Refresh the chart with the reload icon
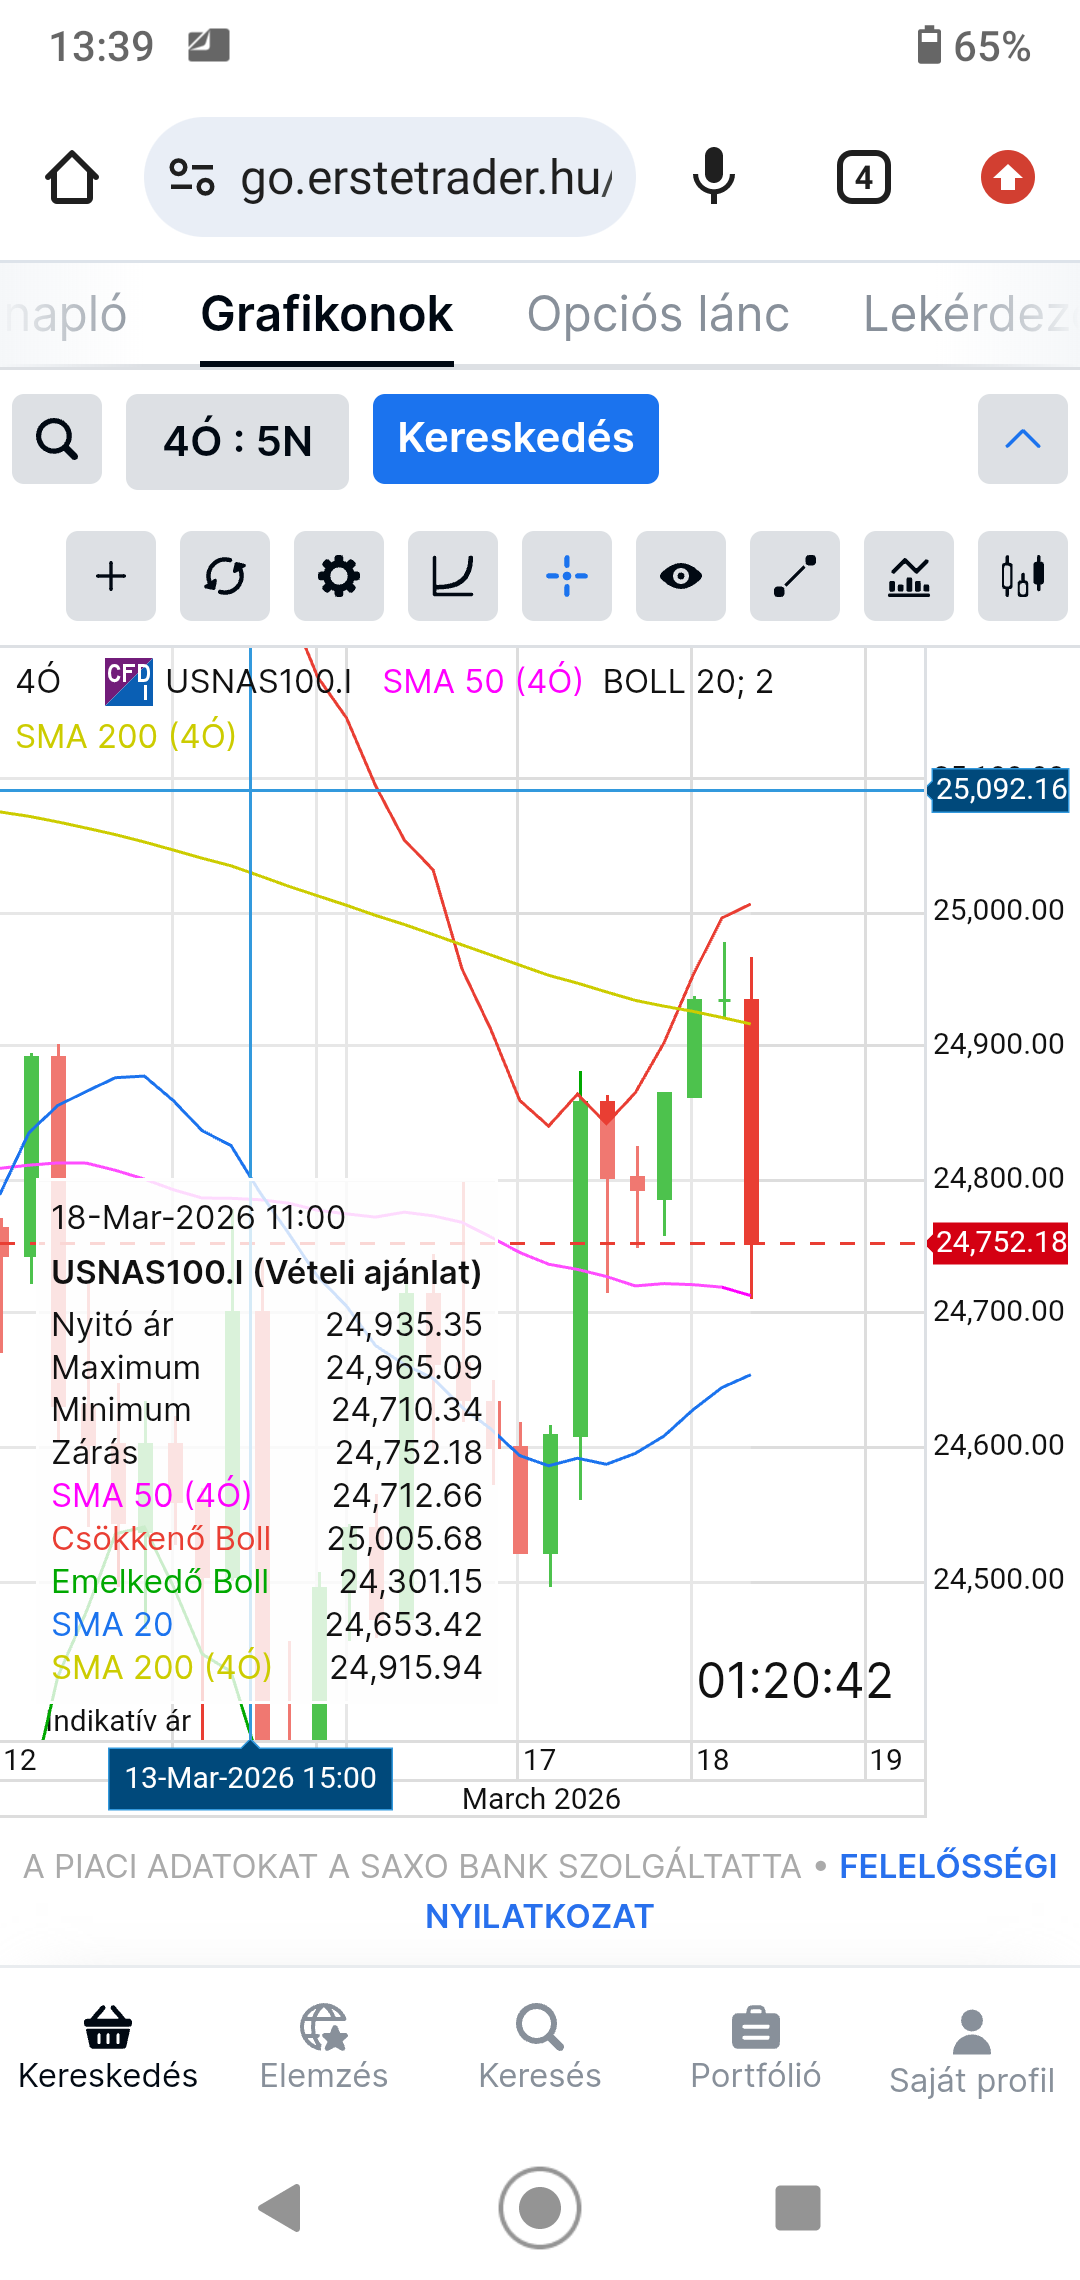The image size is (1080, 2280). (x=225, y=576)
